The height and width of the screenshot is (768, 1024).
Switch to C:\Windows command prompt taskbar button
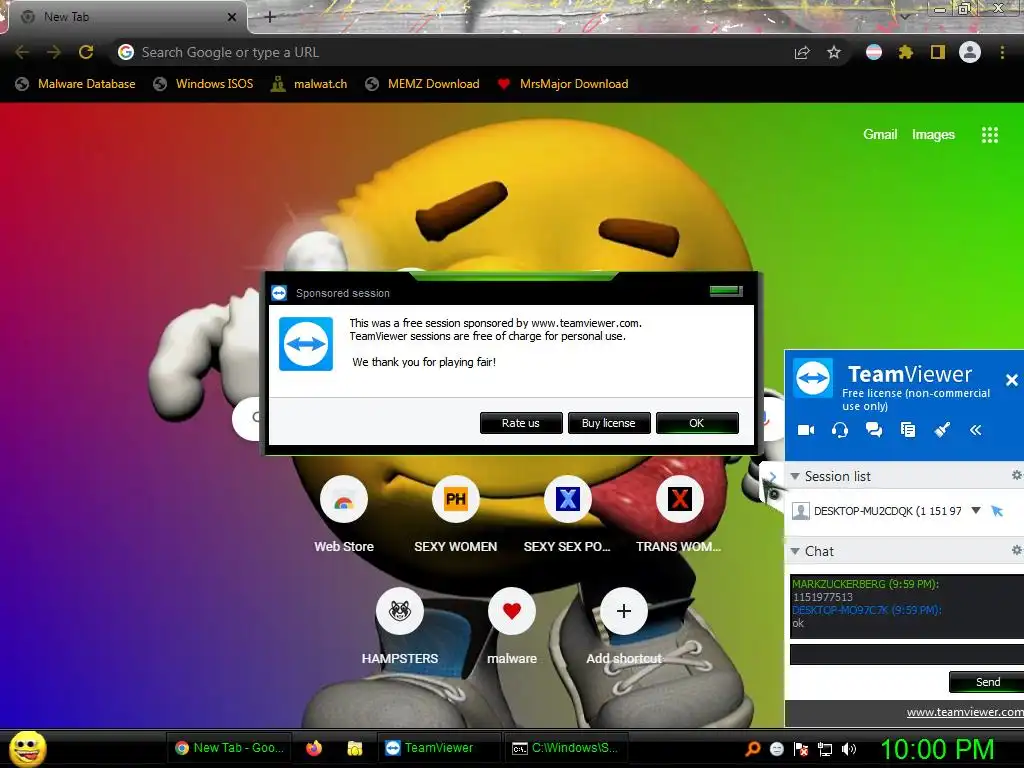coord(566,748)
